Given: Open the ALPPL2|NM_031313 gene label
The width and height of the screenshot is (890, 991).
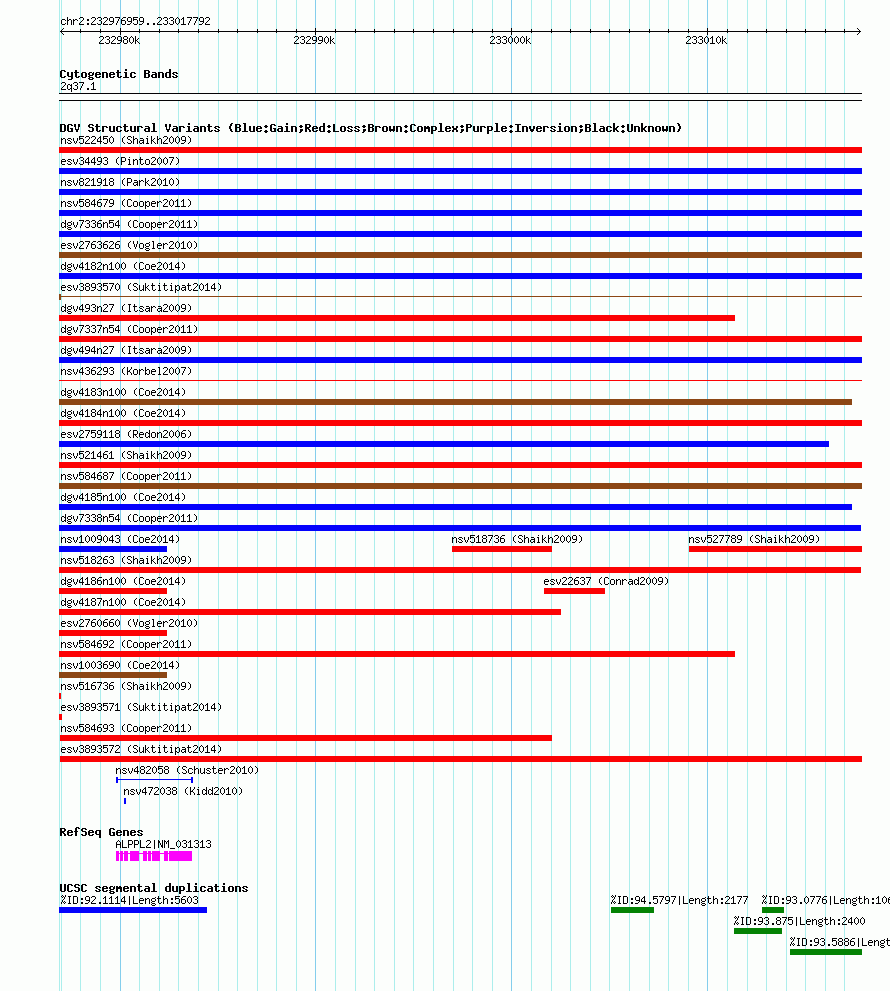Looking at the screenshot, I should coord(163,844).
